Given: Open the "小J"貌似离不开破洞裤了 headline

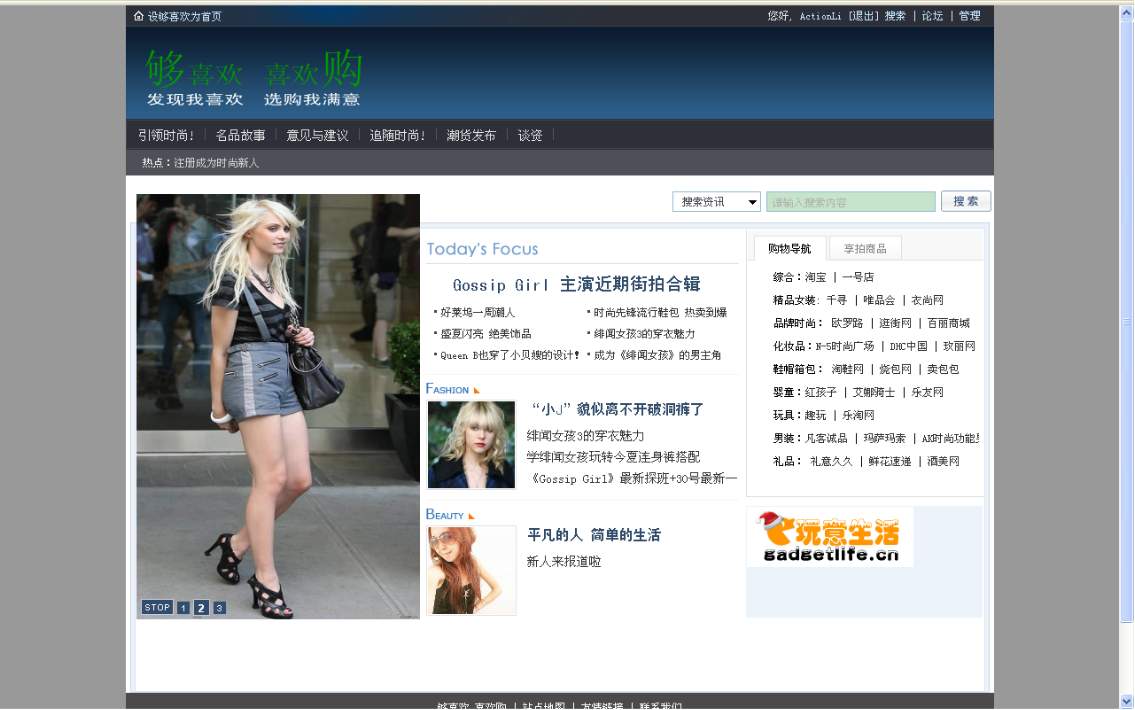Looking at the screenshot, I should tap(617, 410).
